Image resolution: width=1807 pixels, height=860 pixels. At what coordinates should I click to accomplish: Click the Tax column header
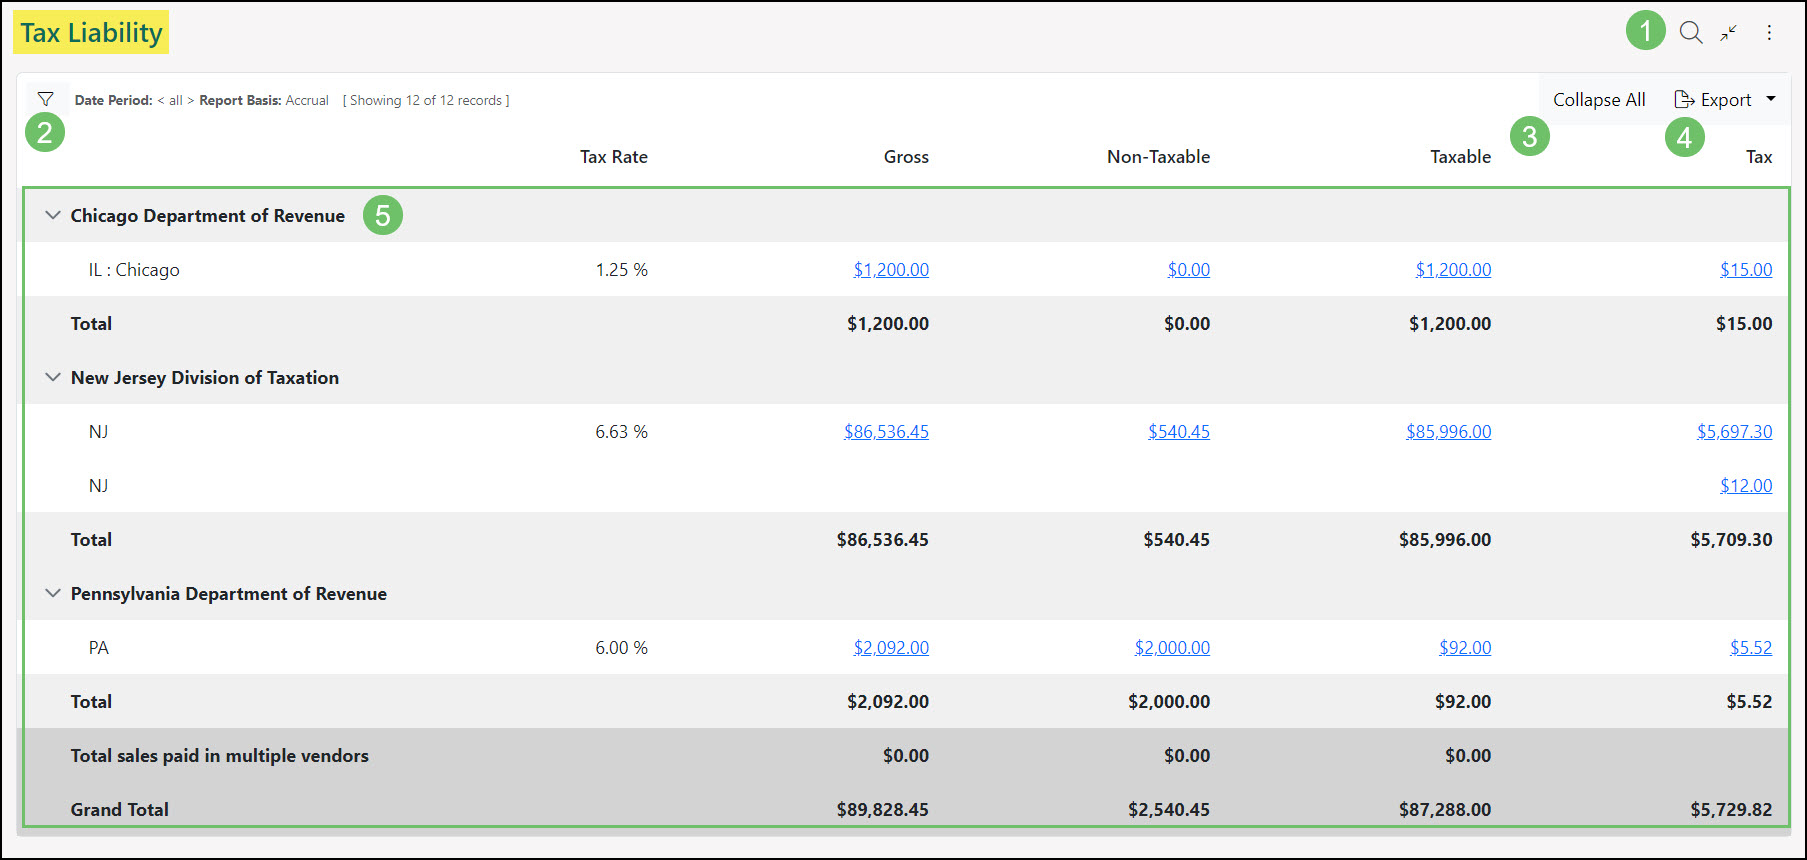[x=1759, y=156]
